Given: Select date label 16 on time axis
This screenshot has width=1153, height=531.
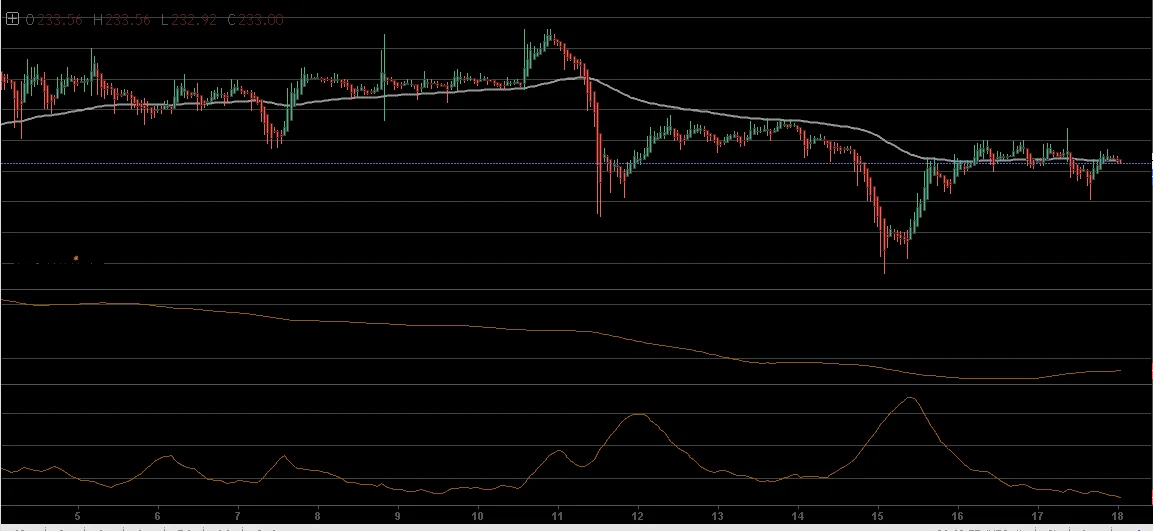Looking at the screenshot, I should click(x=957, y=516).
